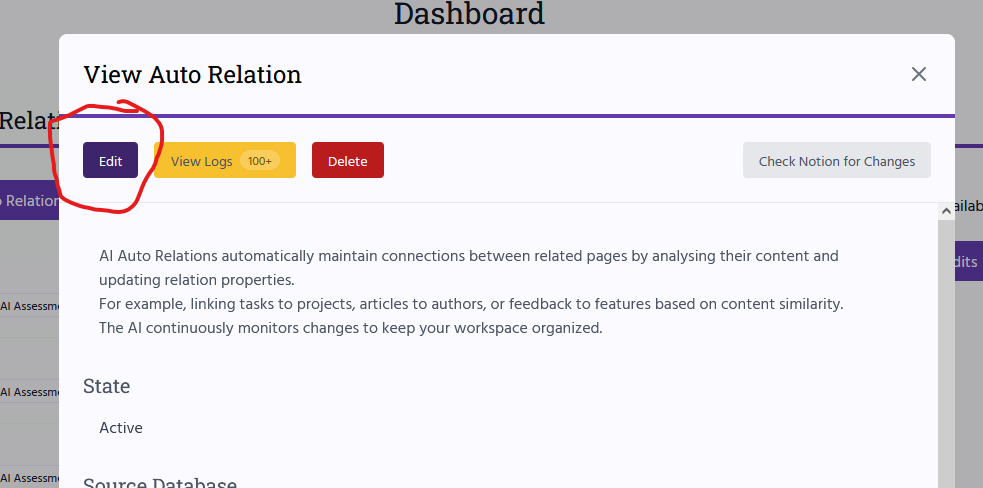Click the Relations heading behind the dialog
Image resolution: width=983 pixels, height=488 pixels.
pyautogui.click(x=29, y=120)
